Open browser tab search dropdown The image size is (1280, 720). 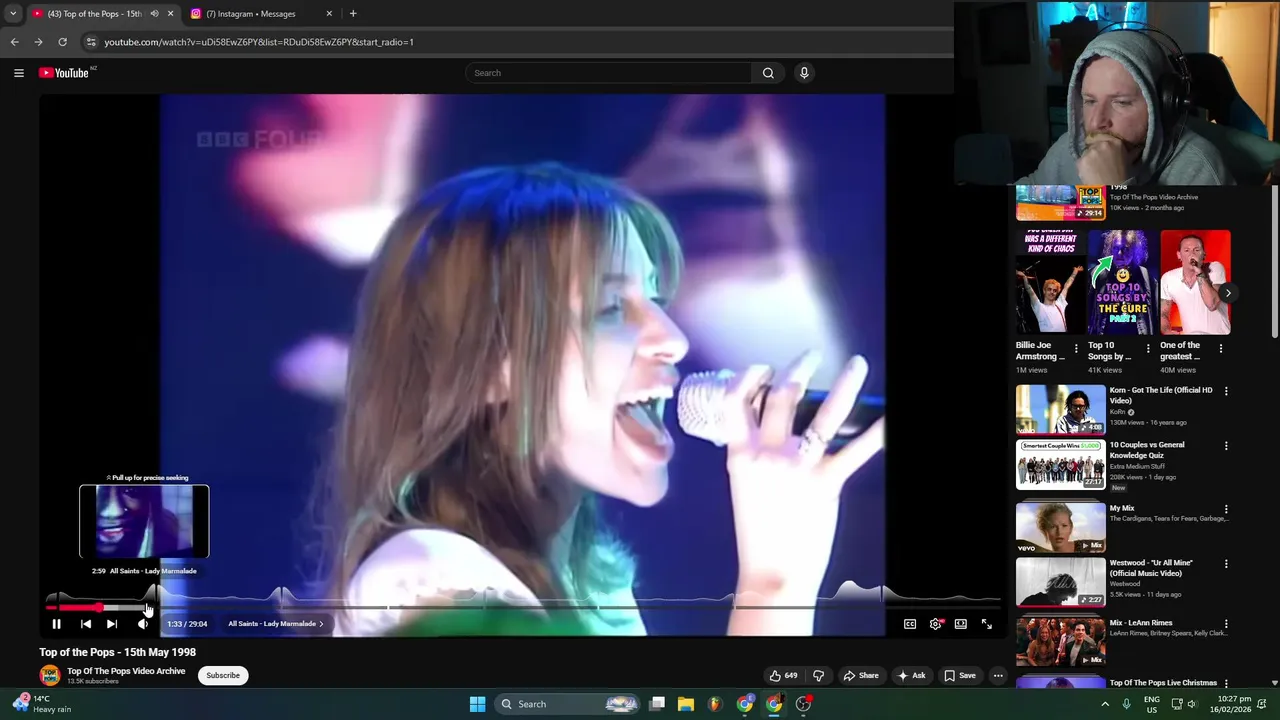pyautogui.click(x=13, y=14)
